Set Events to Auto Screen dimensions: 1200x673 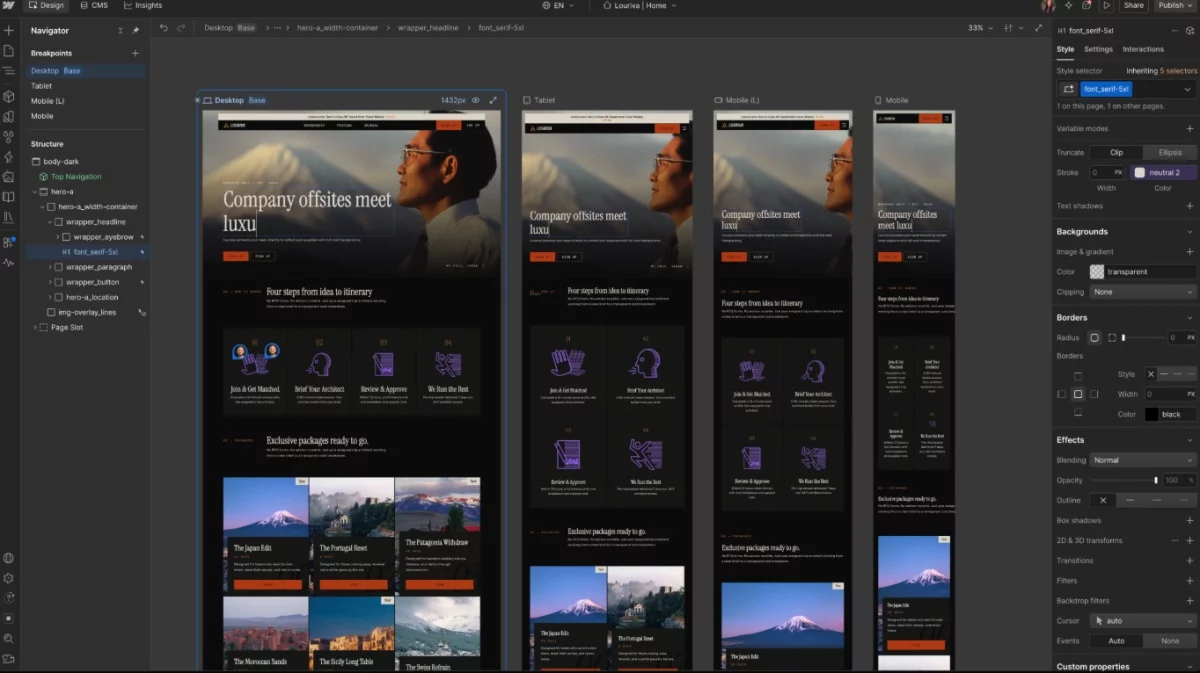(x=1116, y=640)
